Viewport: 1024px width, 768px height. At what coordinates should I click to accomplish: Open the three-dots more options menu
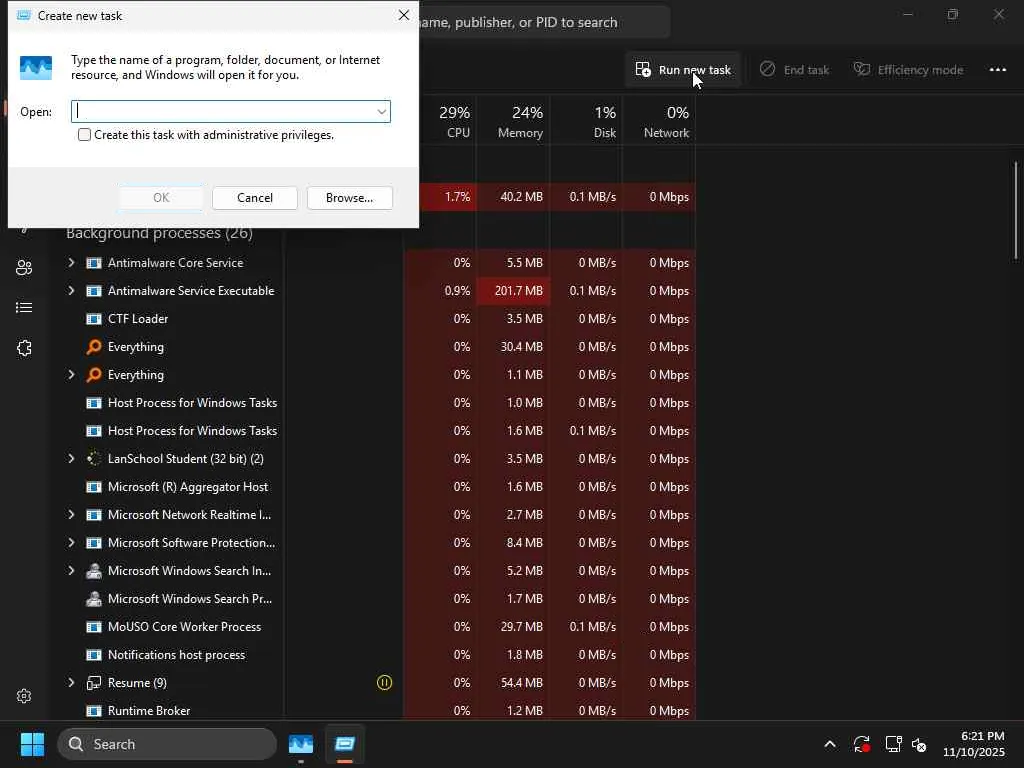997,70
